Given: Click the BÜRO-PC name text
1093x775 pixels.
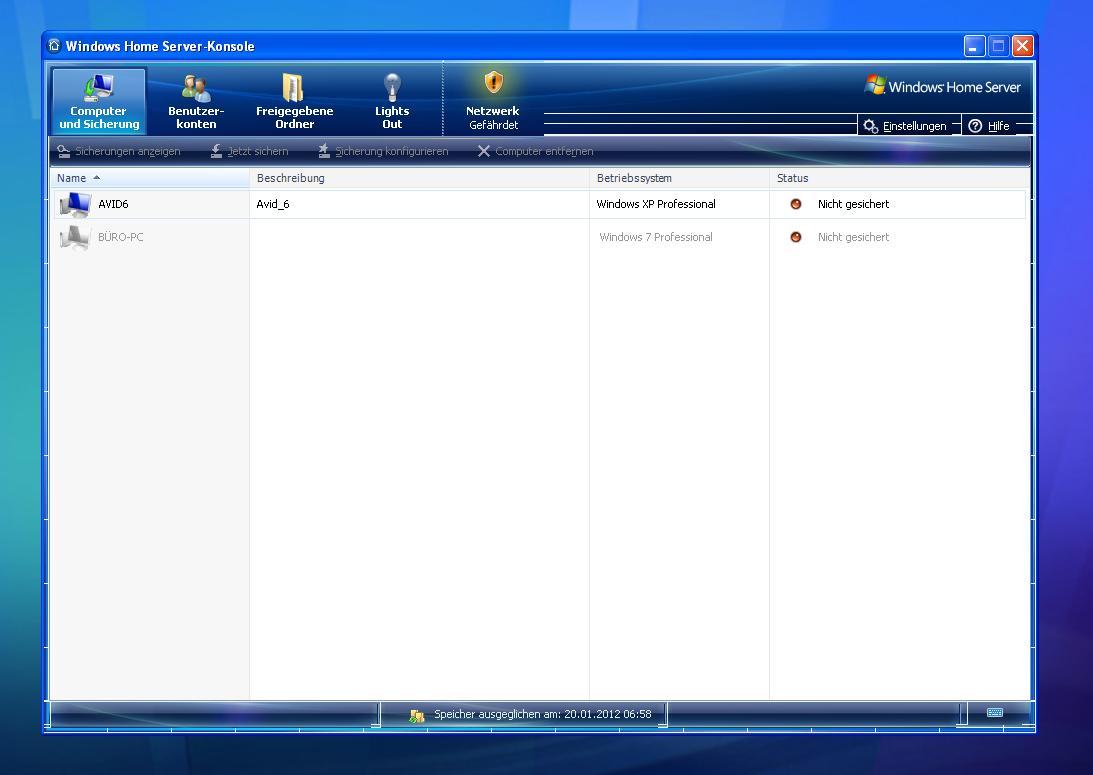Looking at the screenshot, I should (121, 237).
